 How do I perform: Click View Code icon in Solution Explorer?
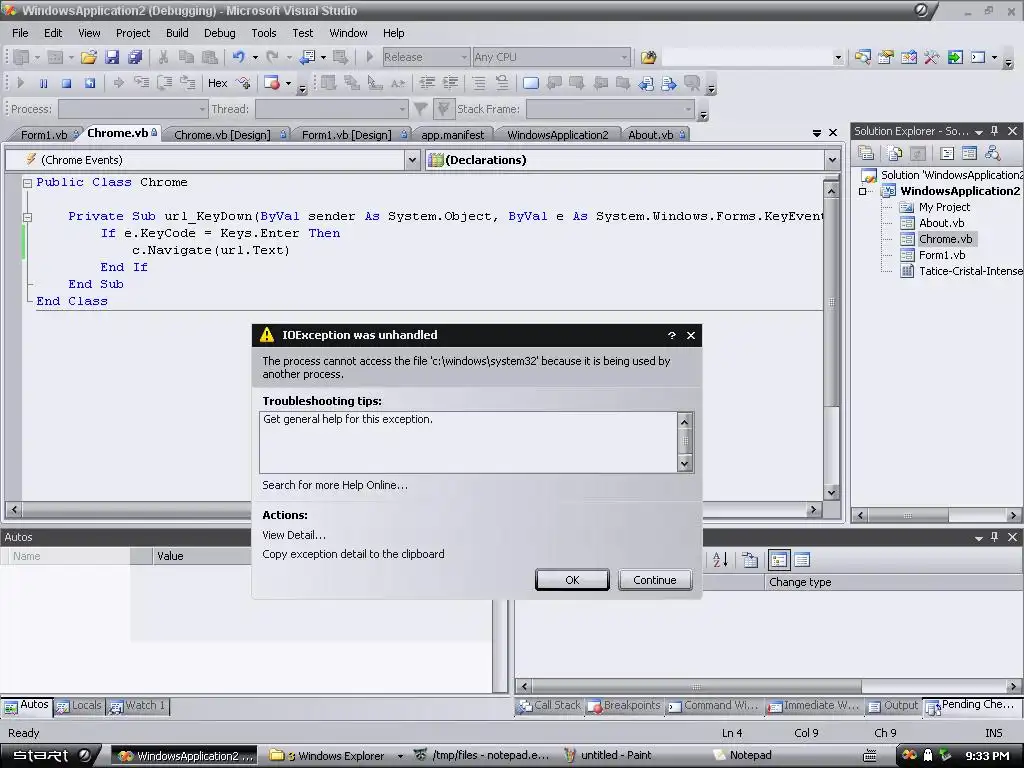click(946, 153)
